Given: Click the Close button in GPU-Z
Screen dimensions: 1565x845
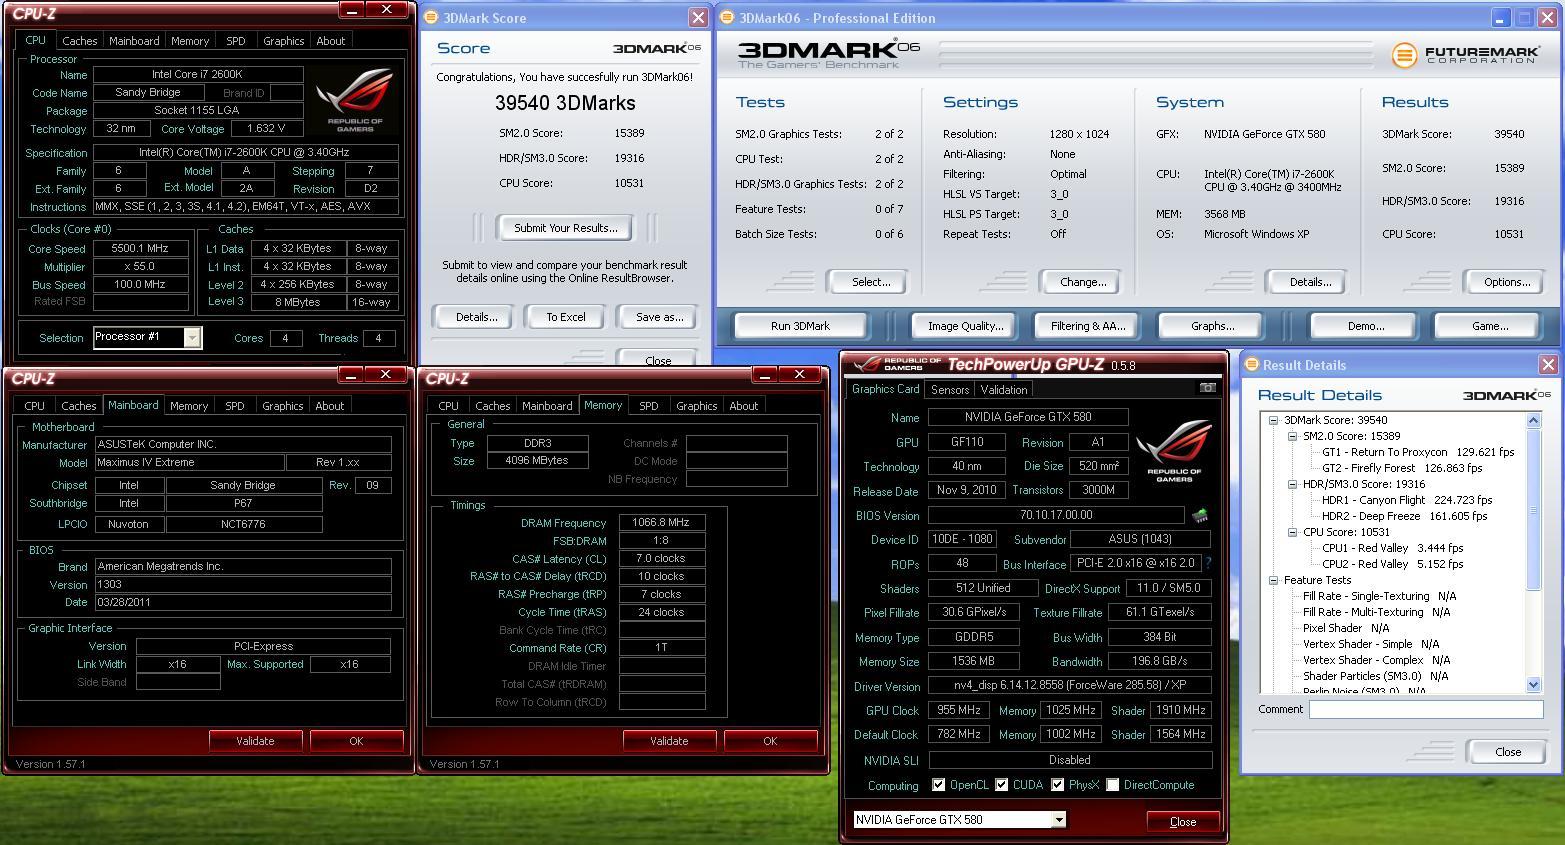Looking at the screenshot, I should coord(1183,821).
